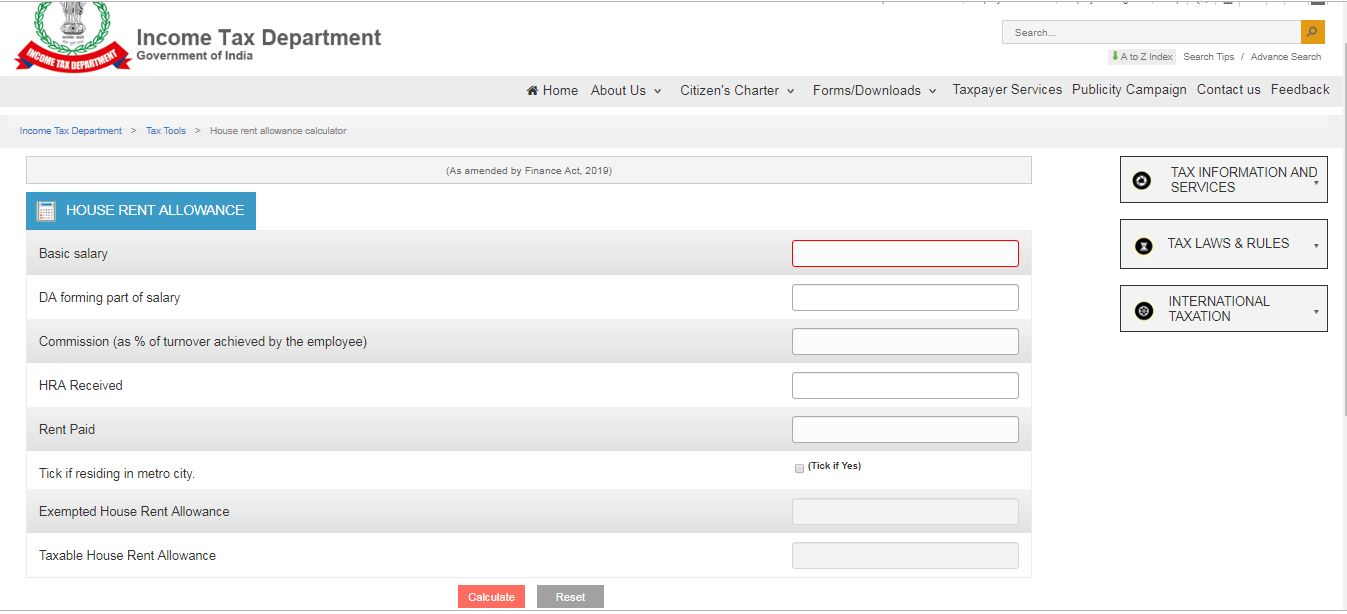The height and width of the screenshot is (614, 1347).
Task: Click the TAX INFORMATION AND SERVICES circular icon
Action: [1141, 180]
